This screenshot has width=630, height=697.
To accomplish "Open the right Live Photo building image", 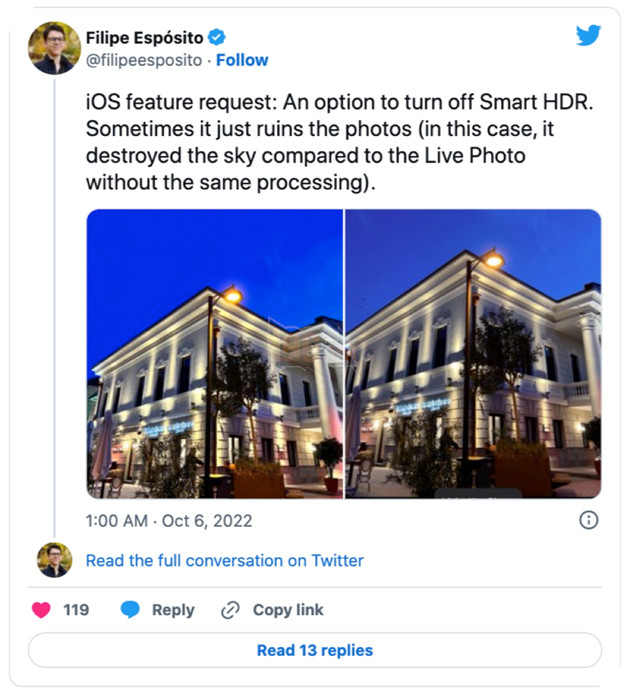I will point(474,354).
